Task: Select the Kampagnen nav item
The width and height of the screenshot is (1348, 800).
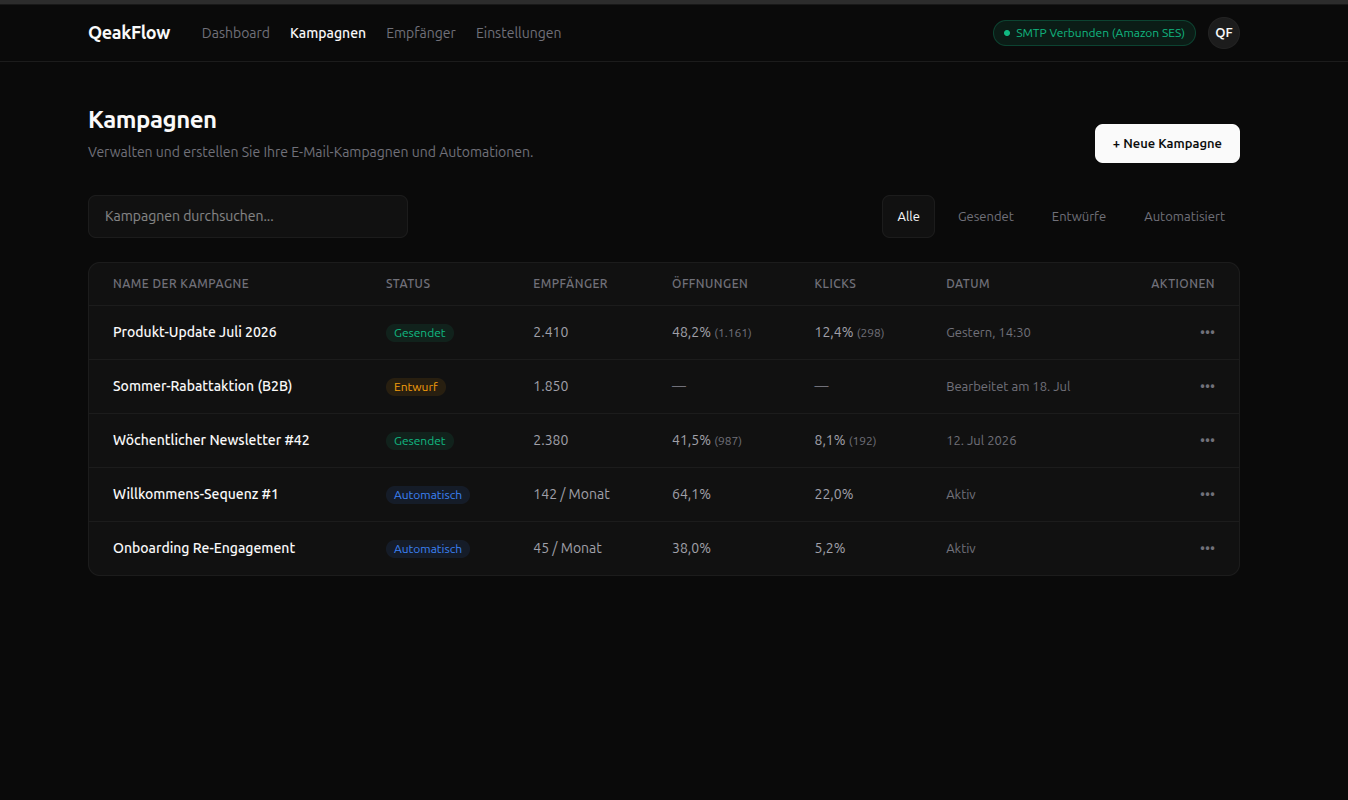Action: pos(328,33)
